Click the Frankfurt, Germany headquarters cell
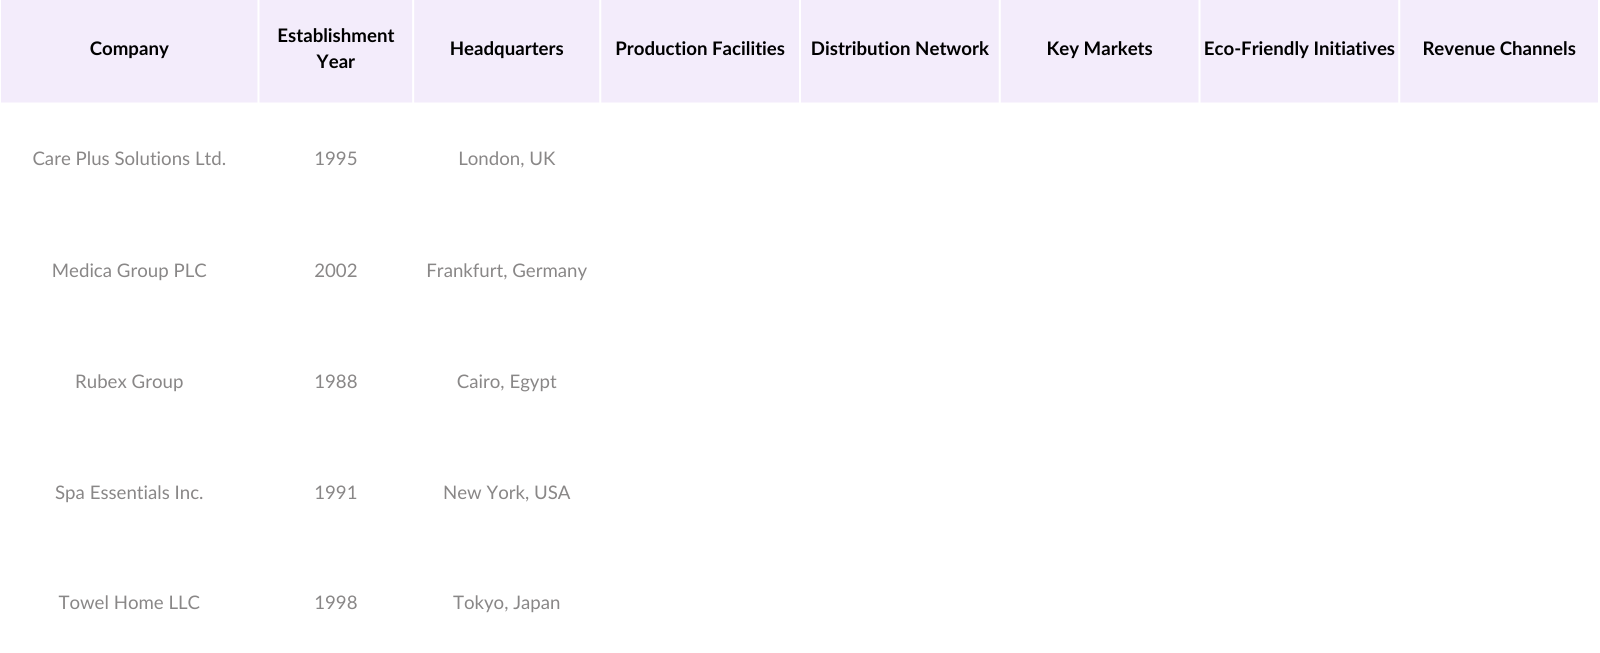 [x=506, y=271]
